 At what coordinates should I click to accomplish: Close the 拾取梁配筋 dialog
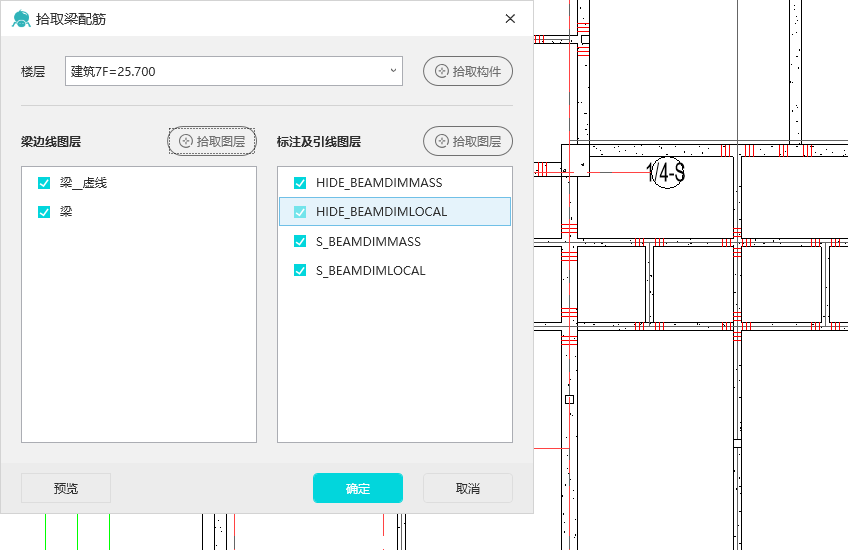(x=510, y=19)
